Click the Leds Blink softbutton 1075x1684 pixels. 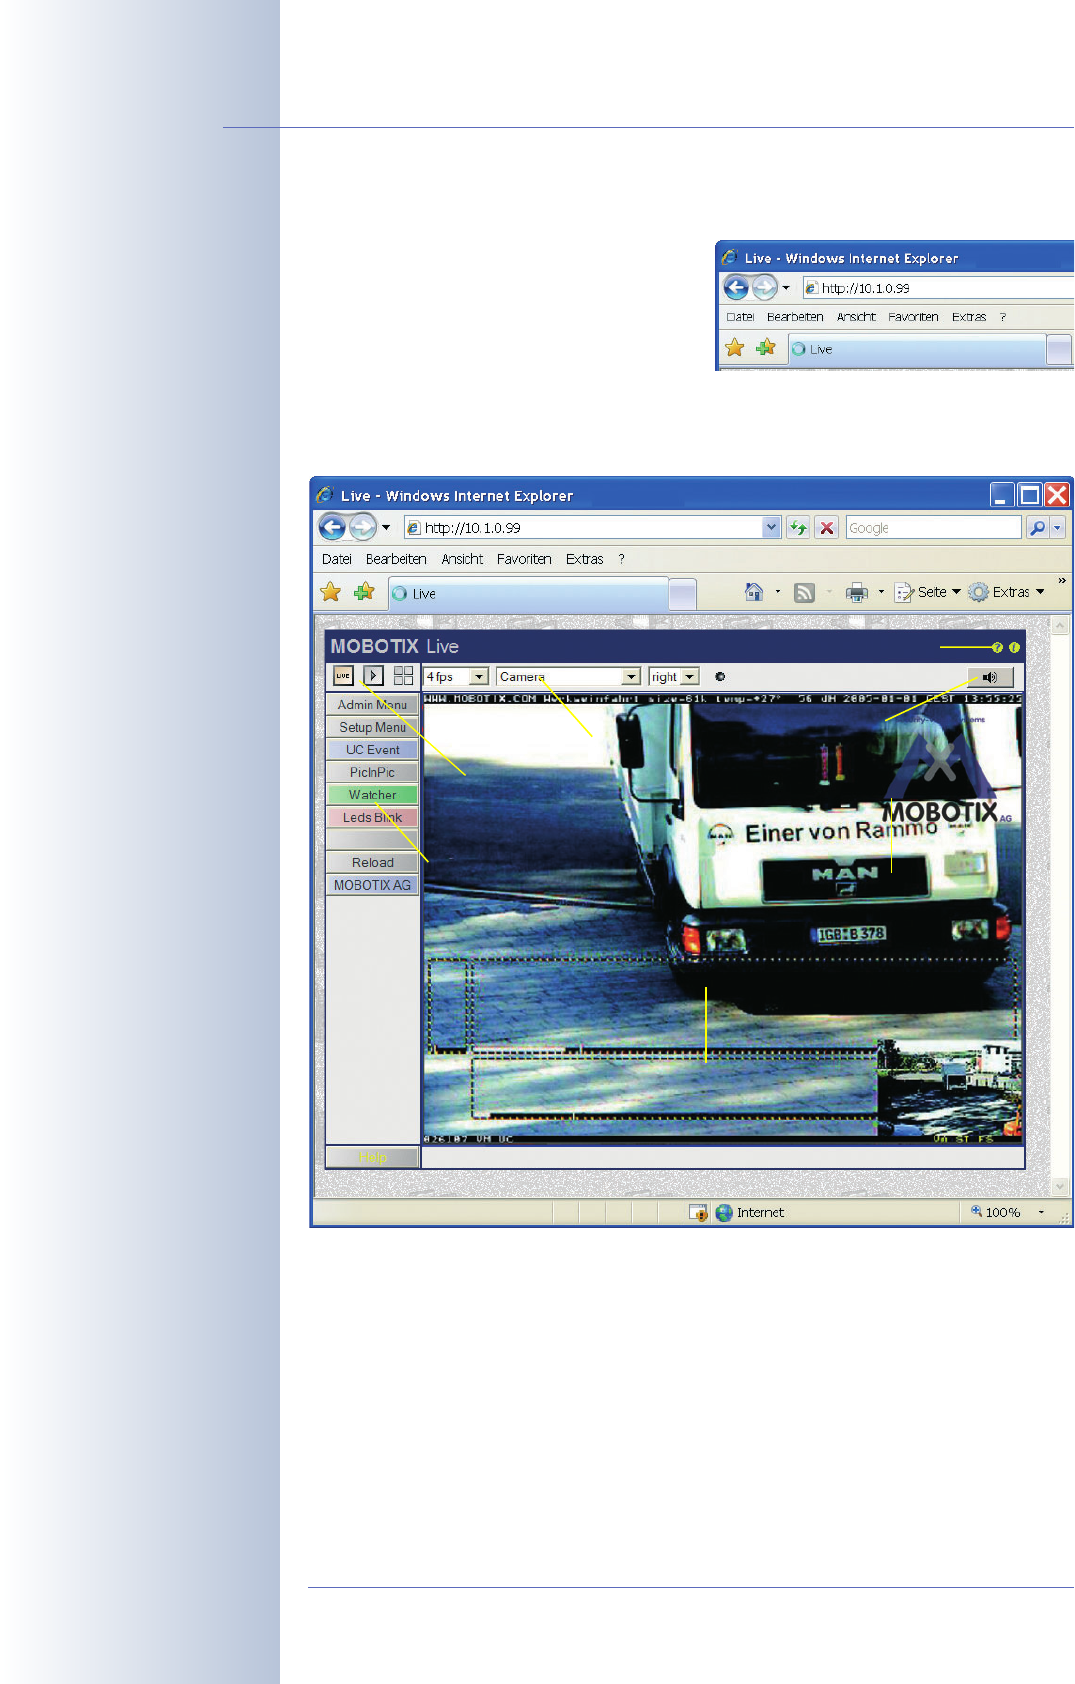[372, 817]
